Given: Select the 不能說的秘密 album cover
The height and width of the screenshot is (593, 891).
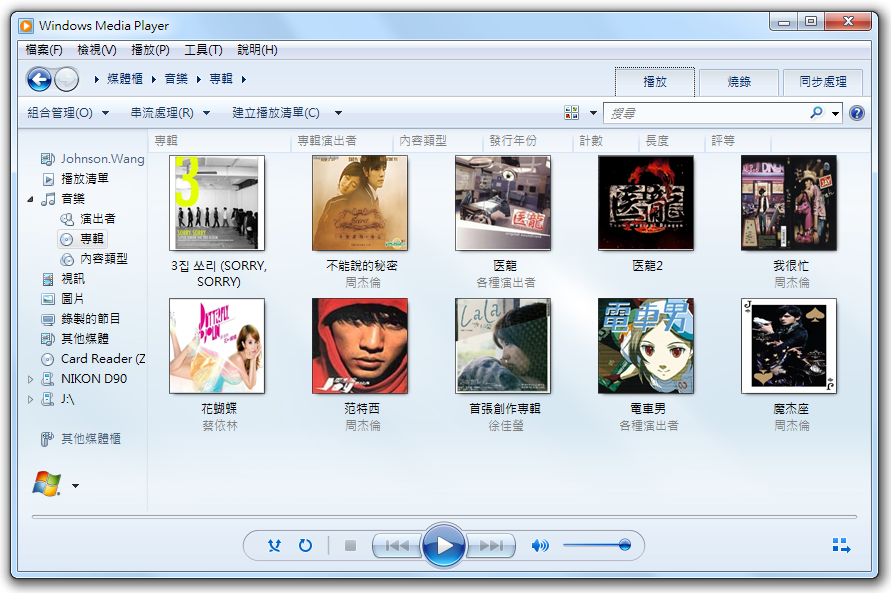Looking at the screenshot, I should coord(360,203).
